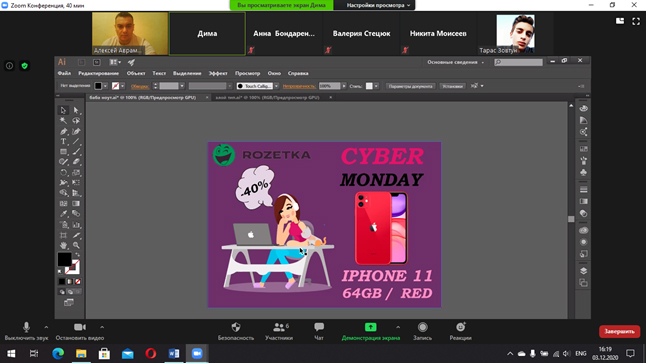Select the Hand tool

63,246
